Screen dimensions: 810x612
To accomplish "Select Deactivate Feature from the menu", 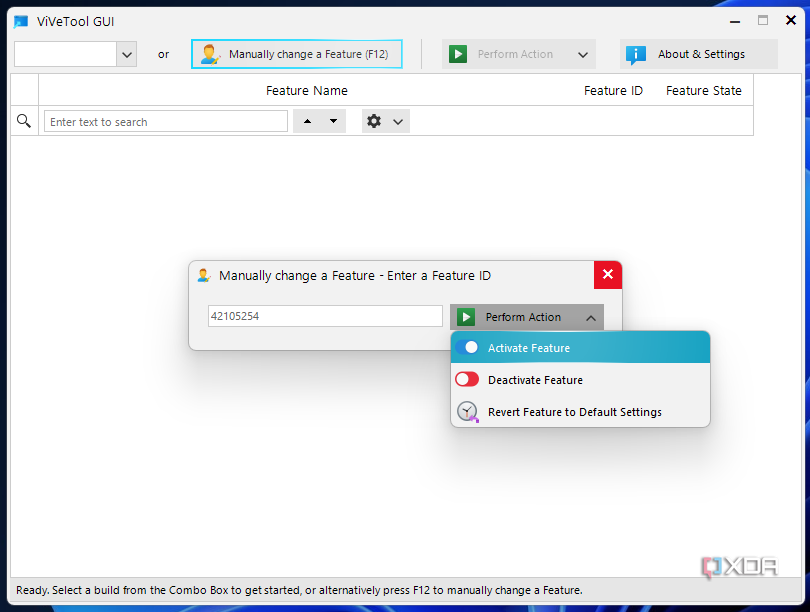I will tap(580, 380).
